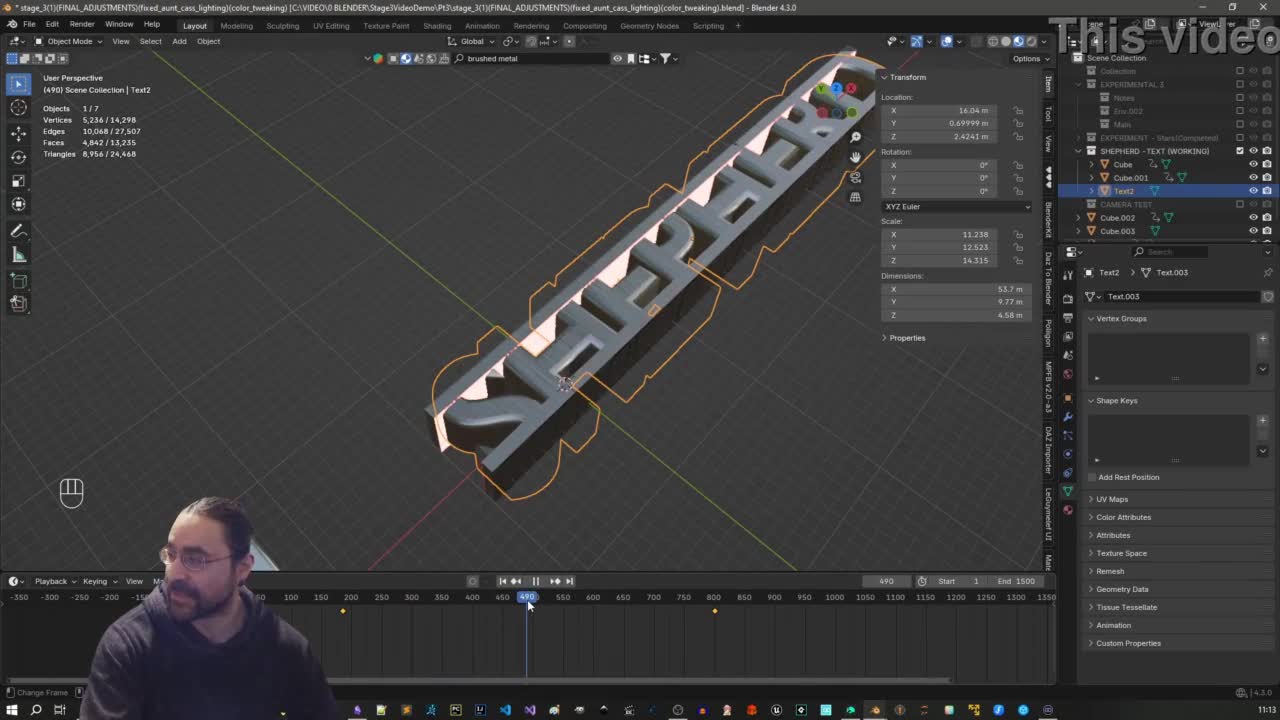The image size is (1280, 720).
Task: Toggle auto keying record button
Action: pos(473,581)
